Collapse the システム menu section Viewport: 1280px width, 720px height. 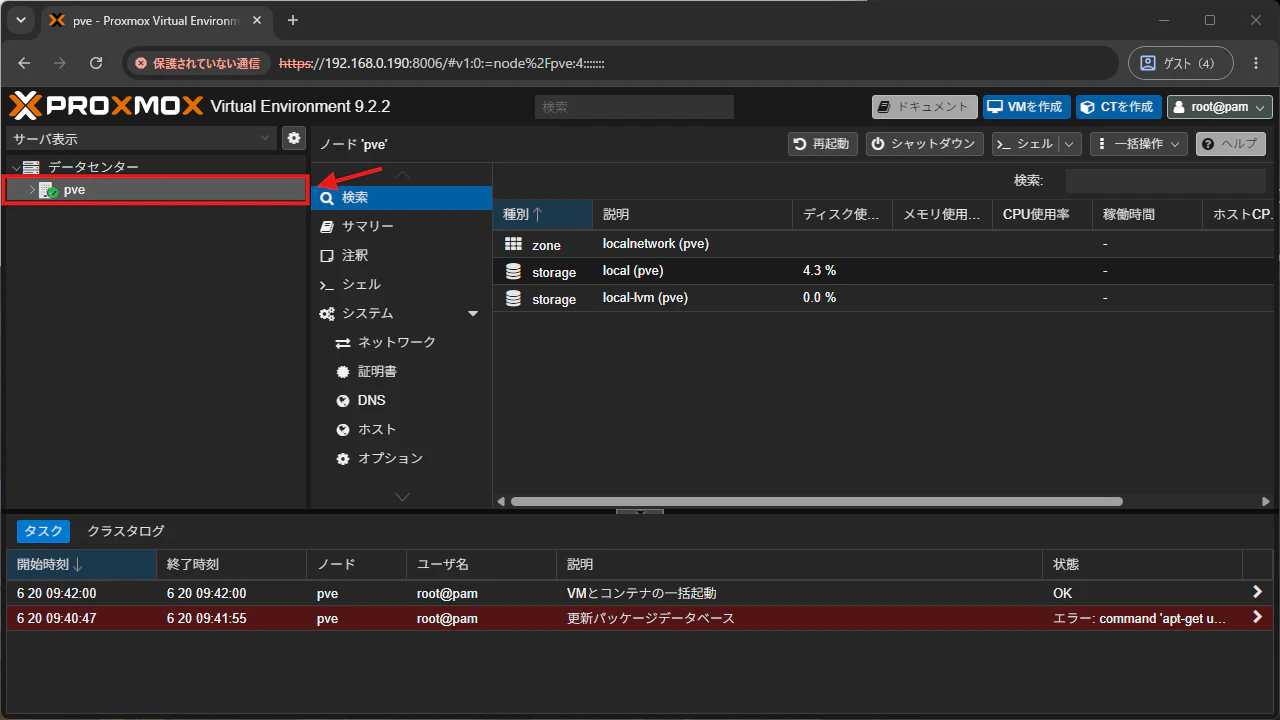click(x=473, y=314)
